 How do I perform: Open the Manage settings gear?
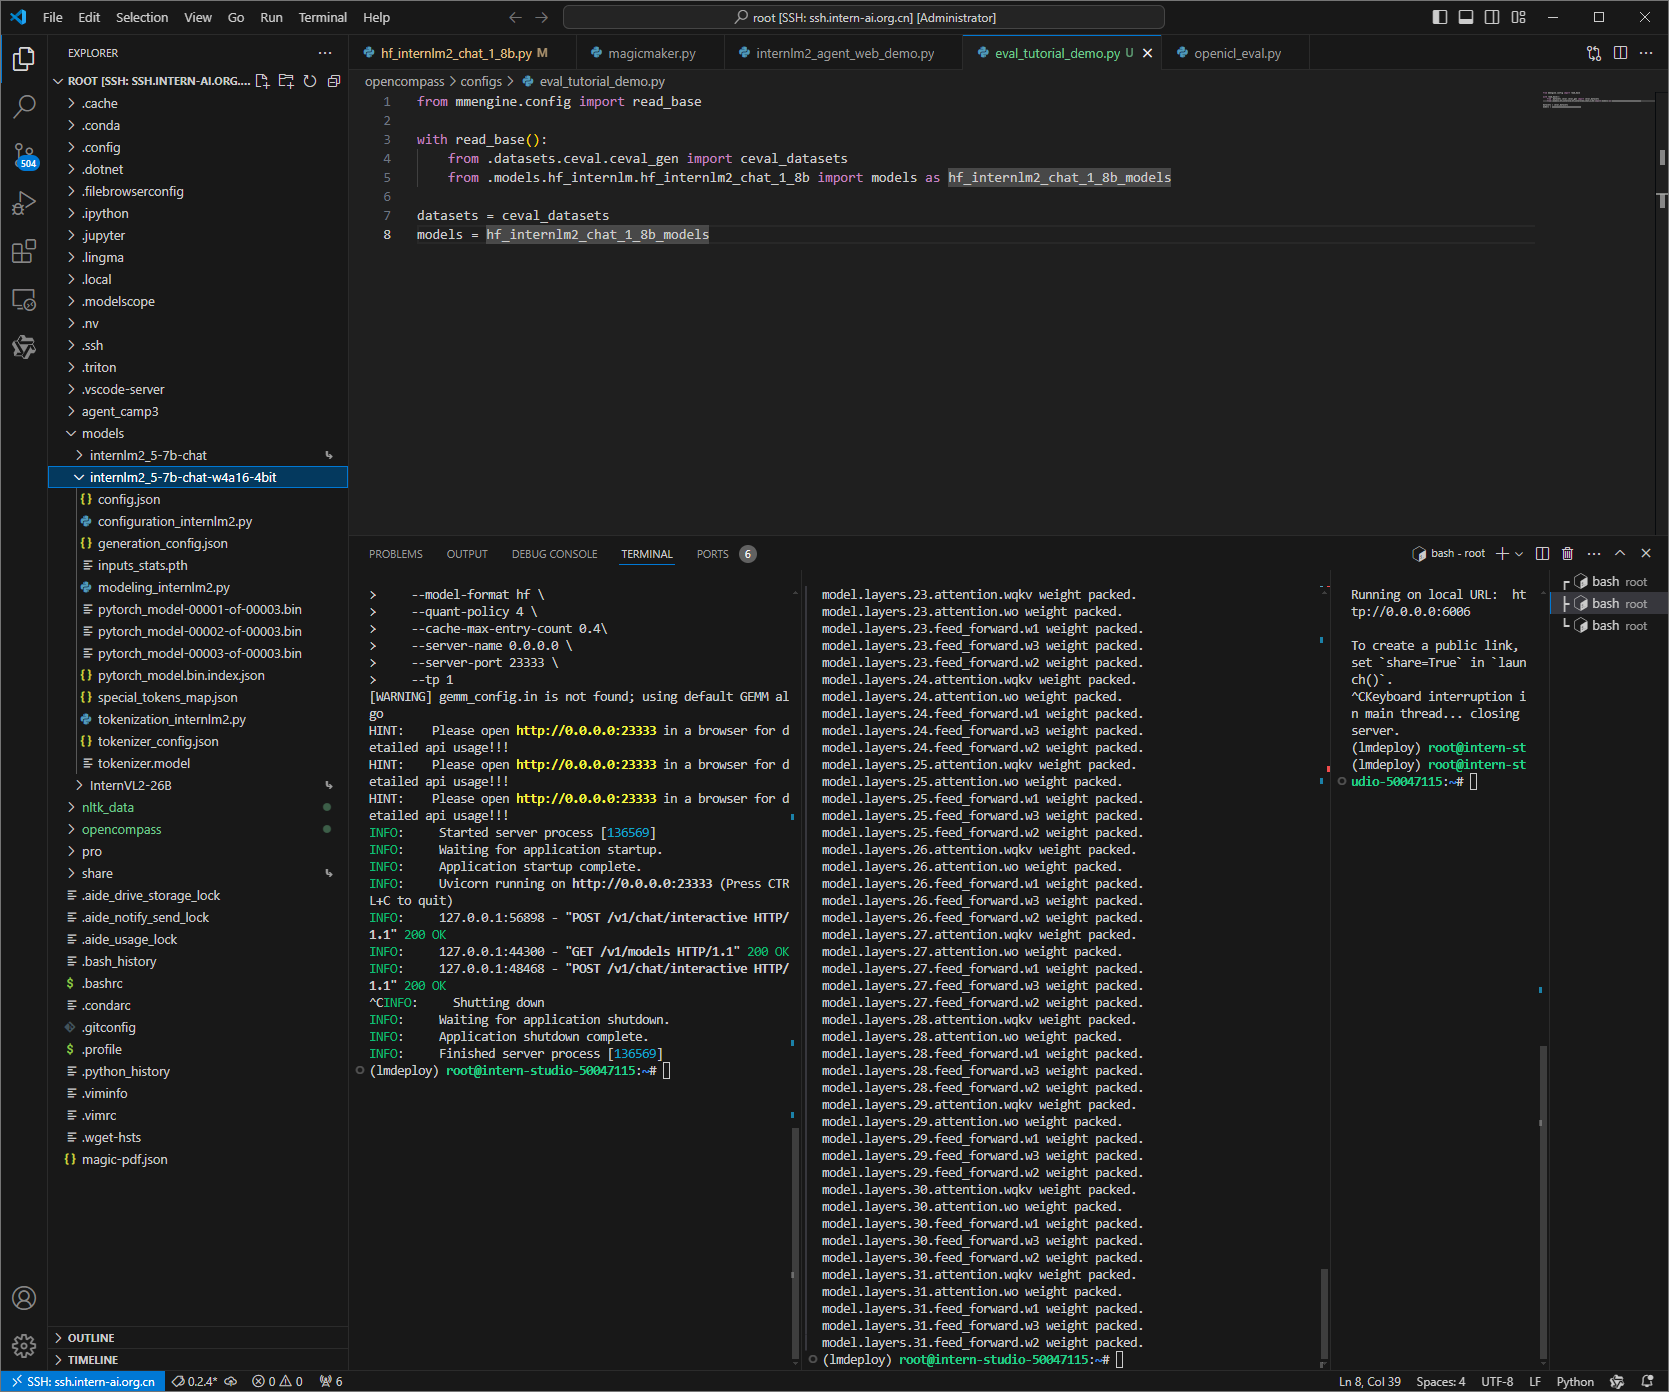24,1346
